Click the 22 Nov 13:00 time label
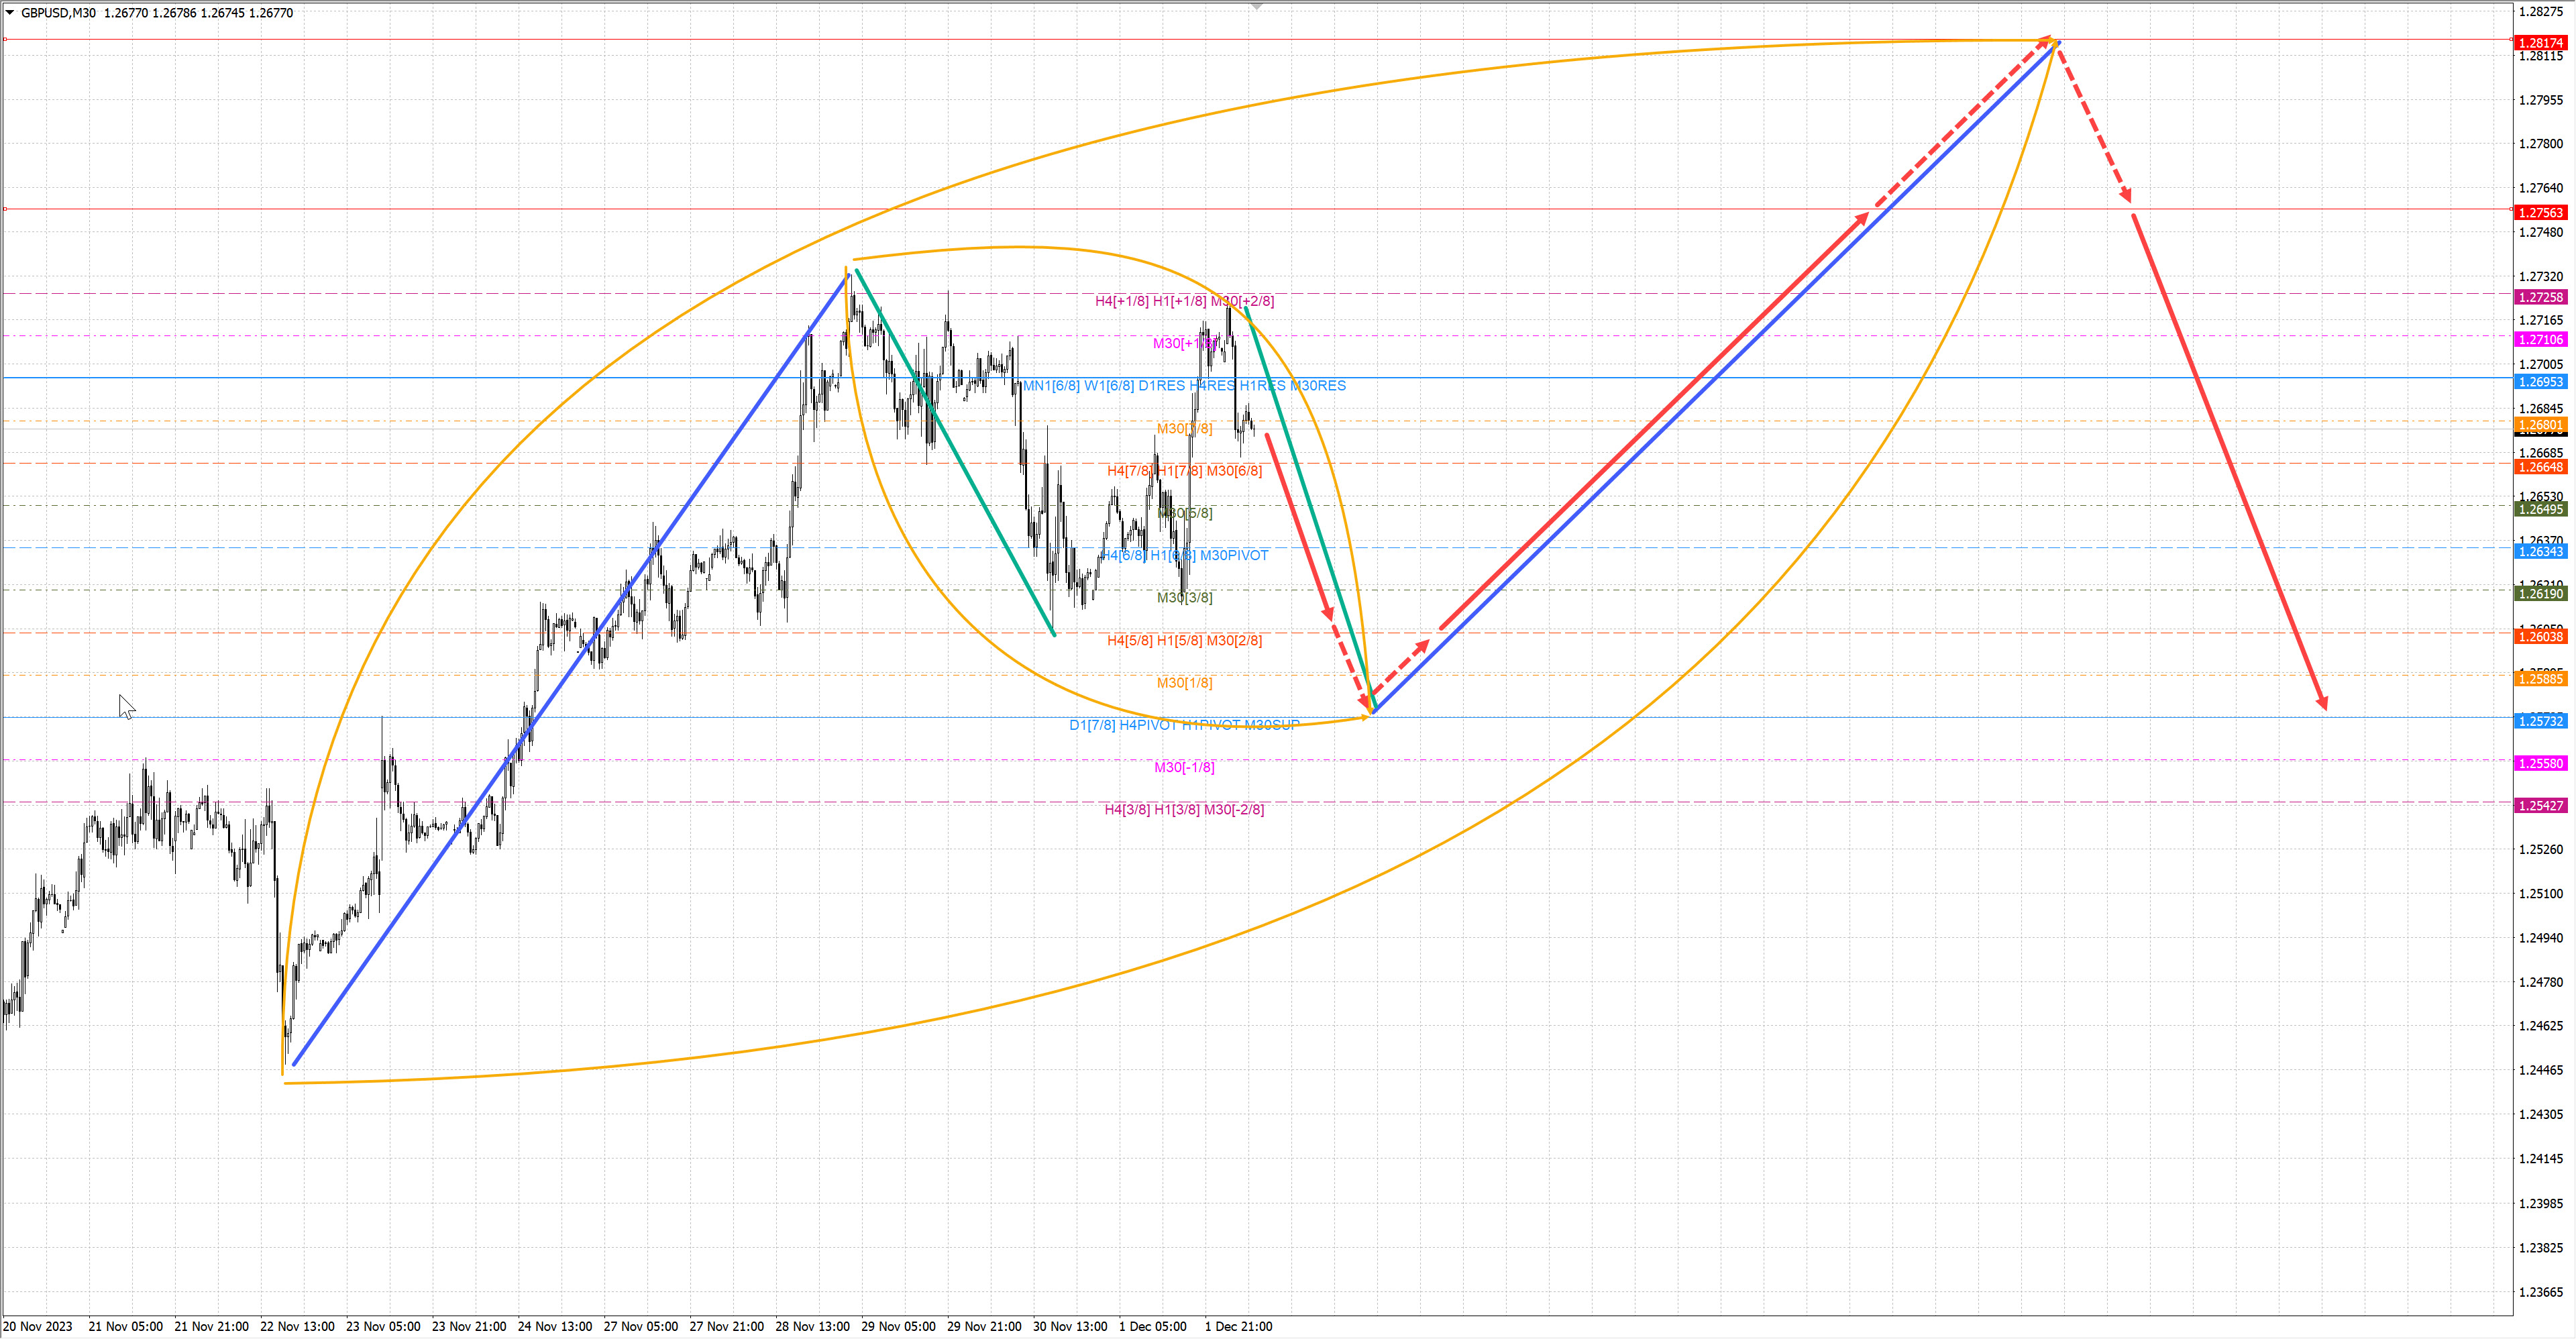2576x1339 pixels. [x=297, y=1327]
